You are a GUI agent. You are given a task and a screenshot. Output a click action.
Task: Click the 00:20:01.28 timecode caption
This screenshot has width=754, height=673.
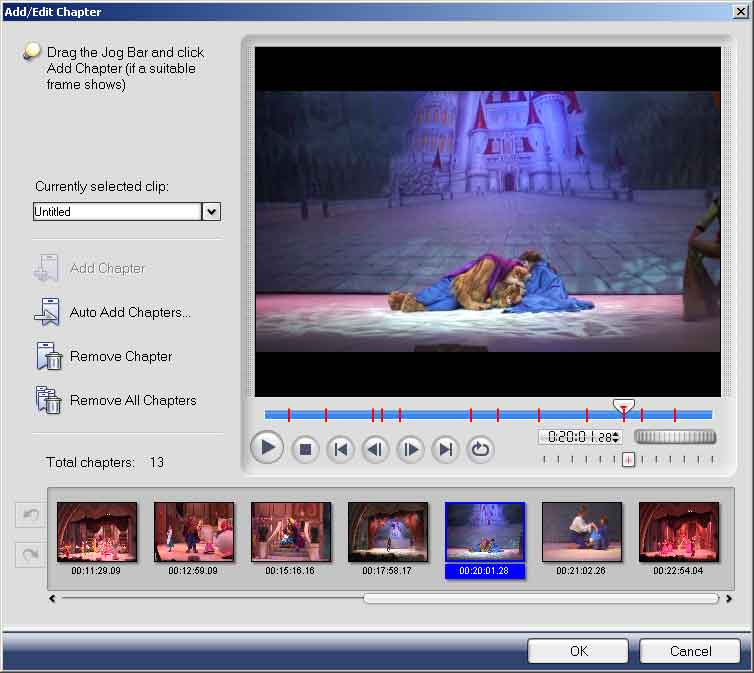484,571
